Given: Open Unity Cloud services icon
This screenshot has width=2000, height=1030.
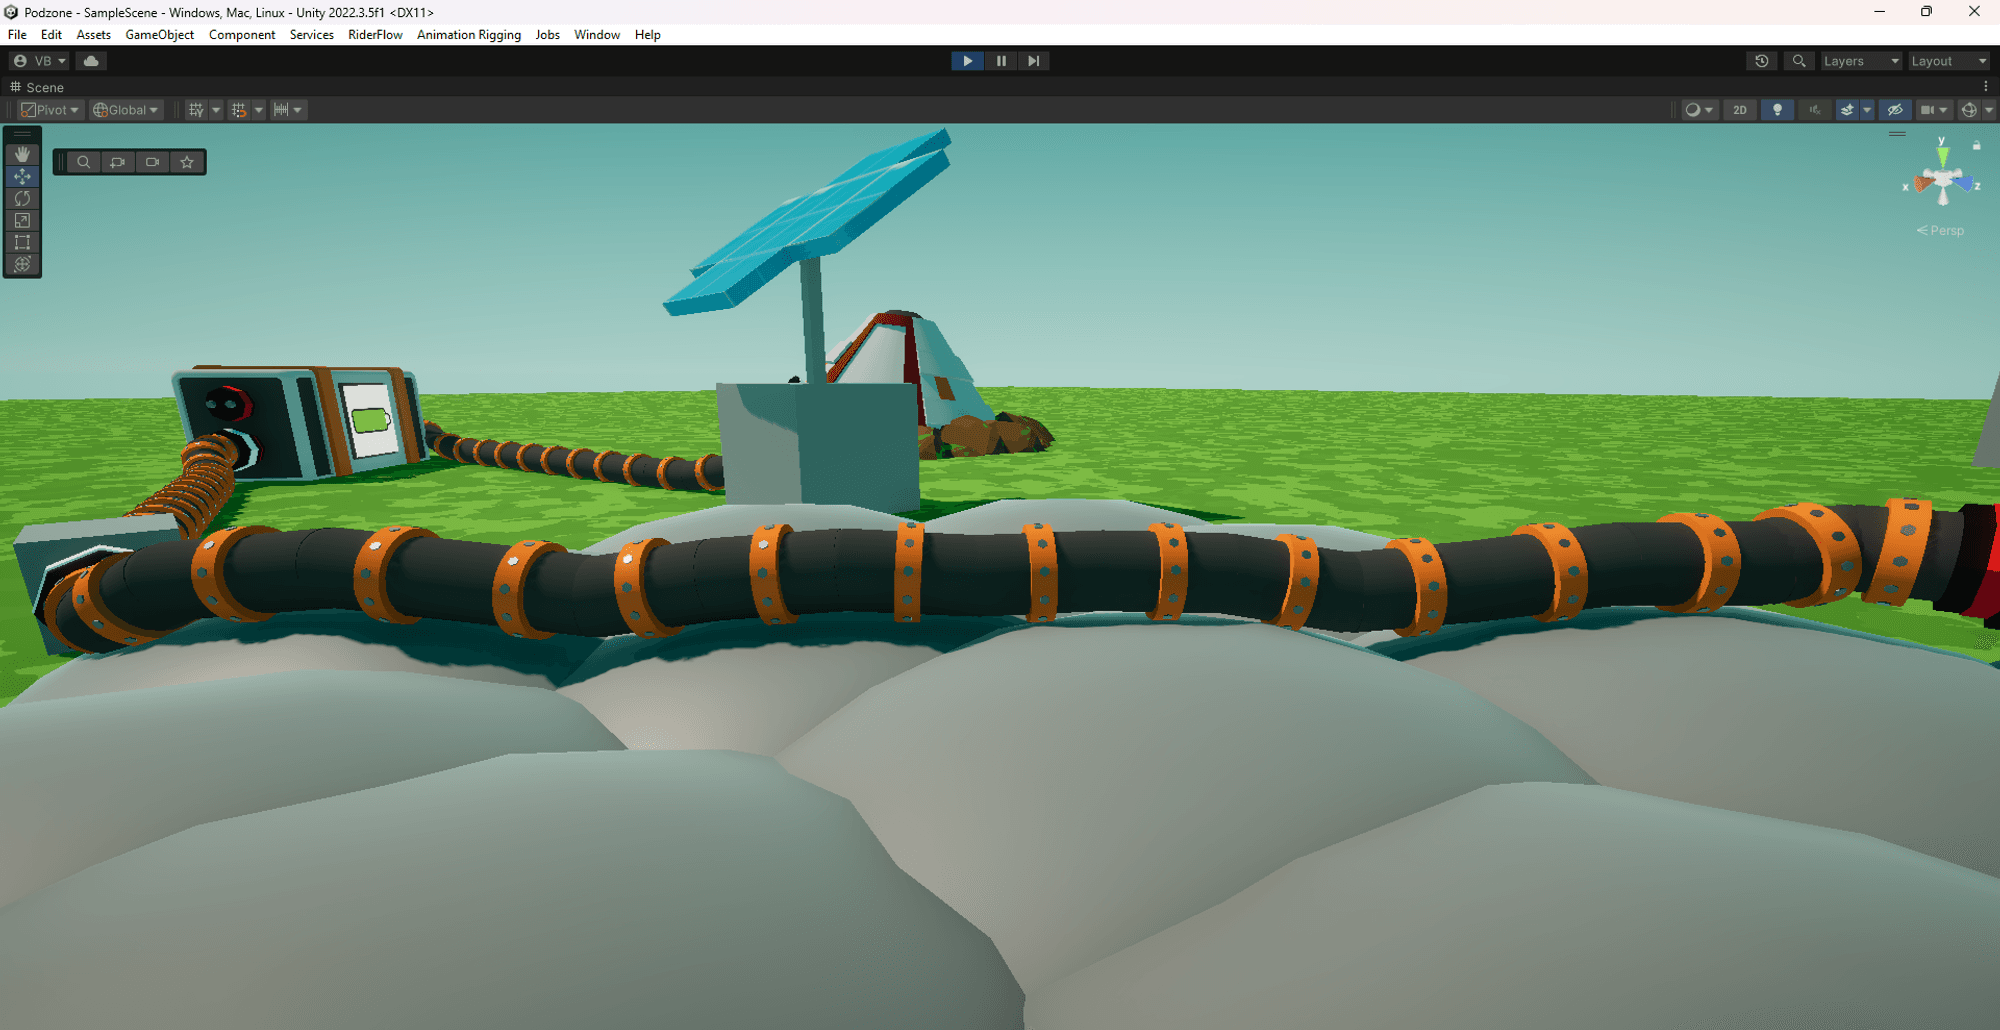Looking at the screenshot, I should click(x=91, y=61).
